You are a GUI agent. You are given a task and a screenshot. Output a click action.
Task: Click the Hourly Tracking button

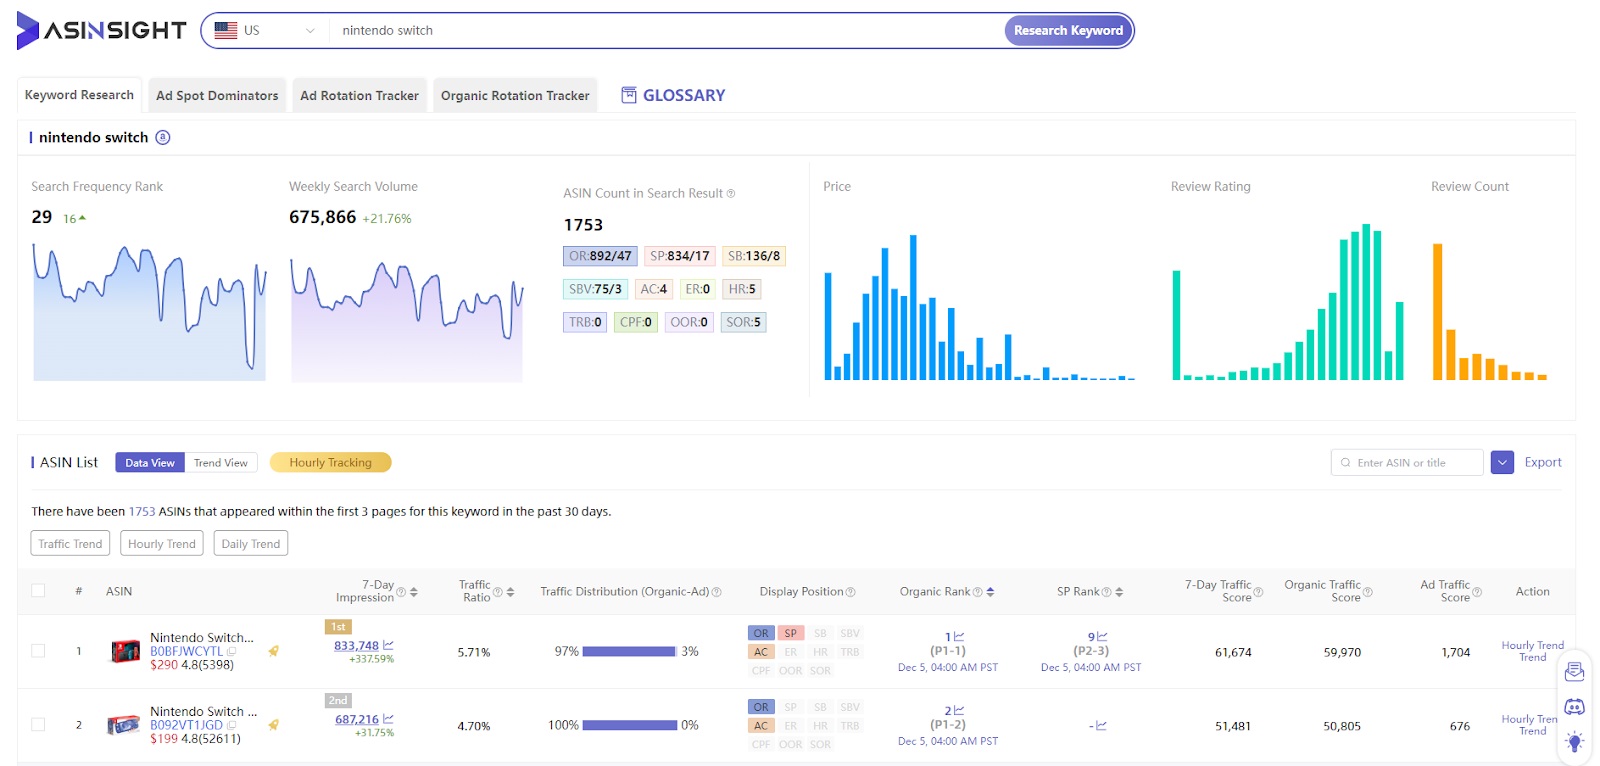[330, 463]
